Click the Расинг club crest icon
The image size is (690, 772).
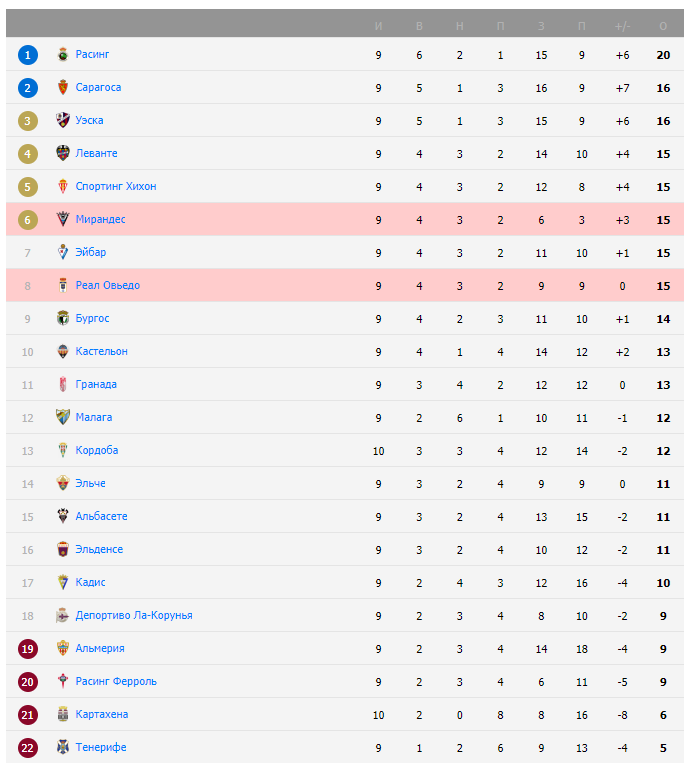point(62,54)
